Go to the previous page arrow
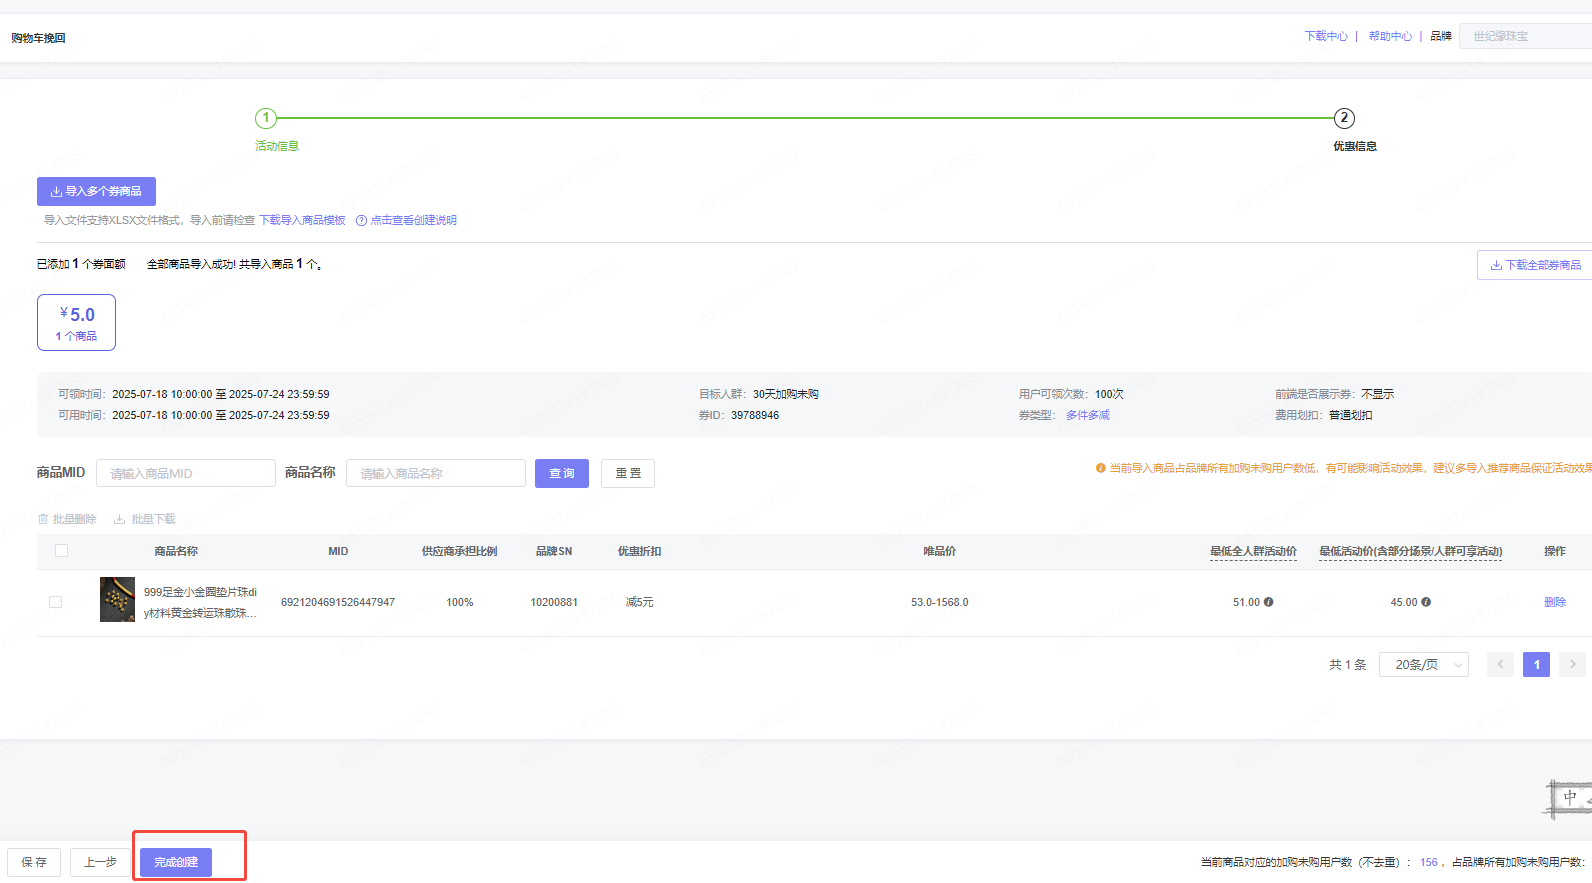Image resolution: width=1592 pixels, height=883 pixels. 1500,664
